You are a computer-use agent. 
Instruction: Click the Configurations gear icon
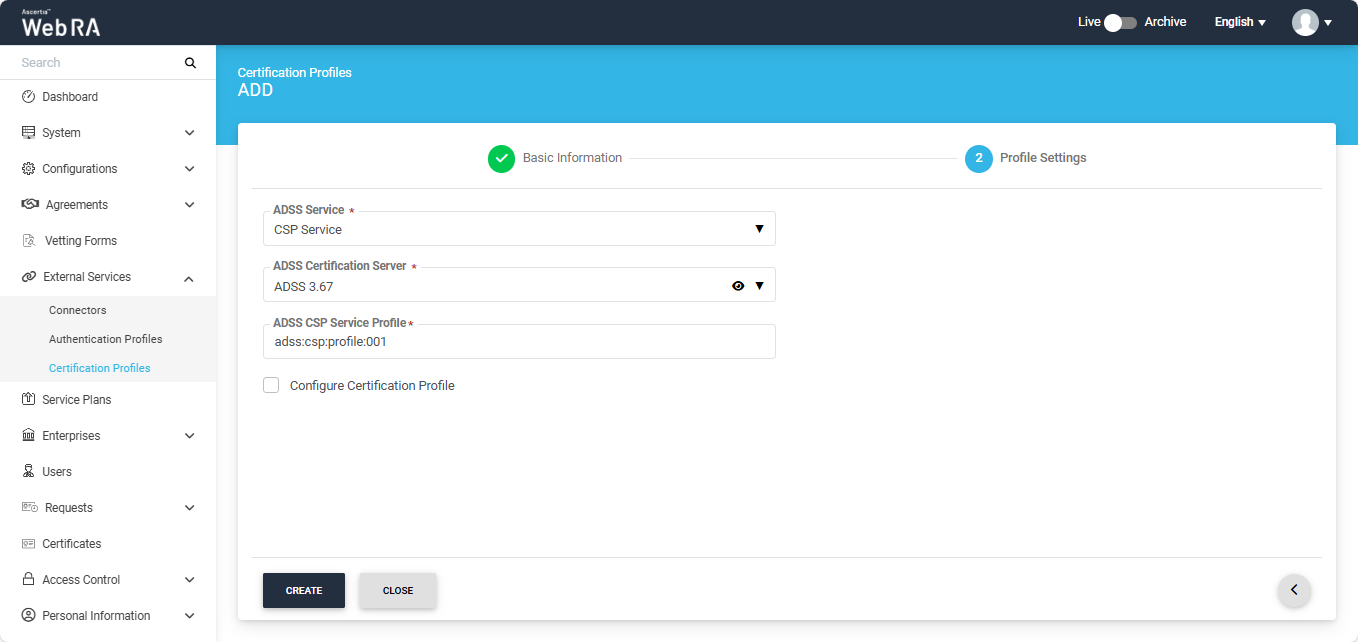pos(28,169)
